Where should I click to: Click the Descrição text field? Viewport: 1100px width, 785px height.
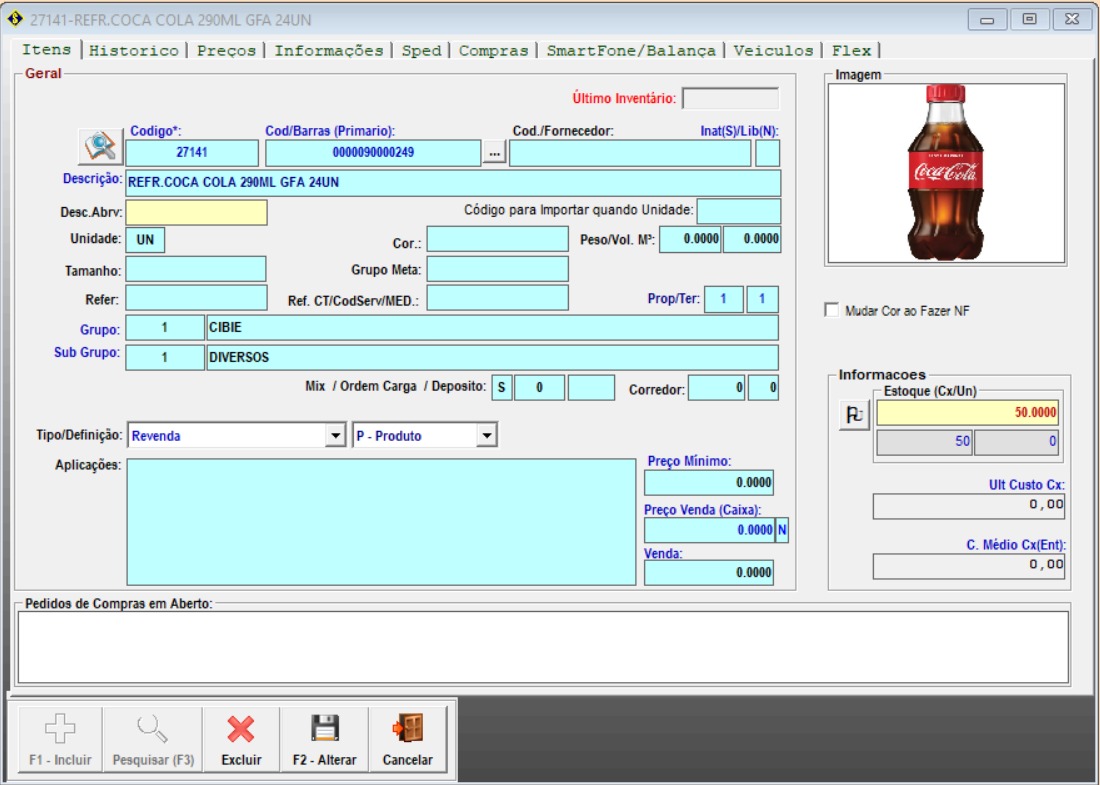pyautogui.click(x=452, y=183)
